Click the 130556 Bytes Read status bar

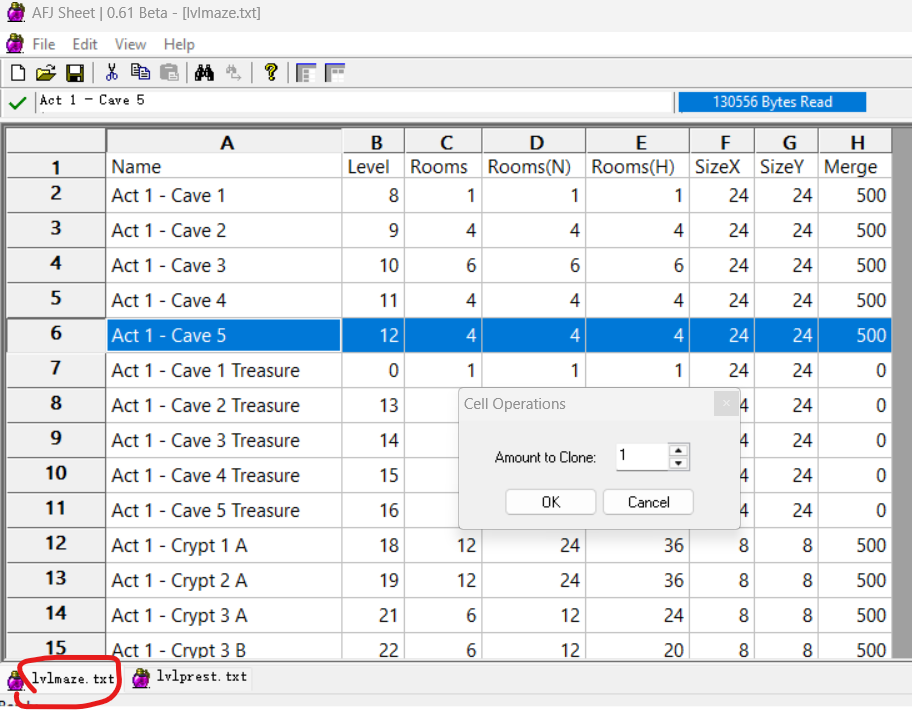pos(772,102)
